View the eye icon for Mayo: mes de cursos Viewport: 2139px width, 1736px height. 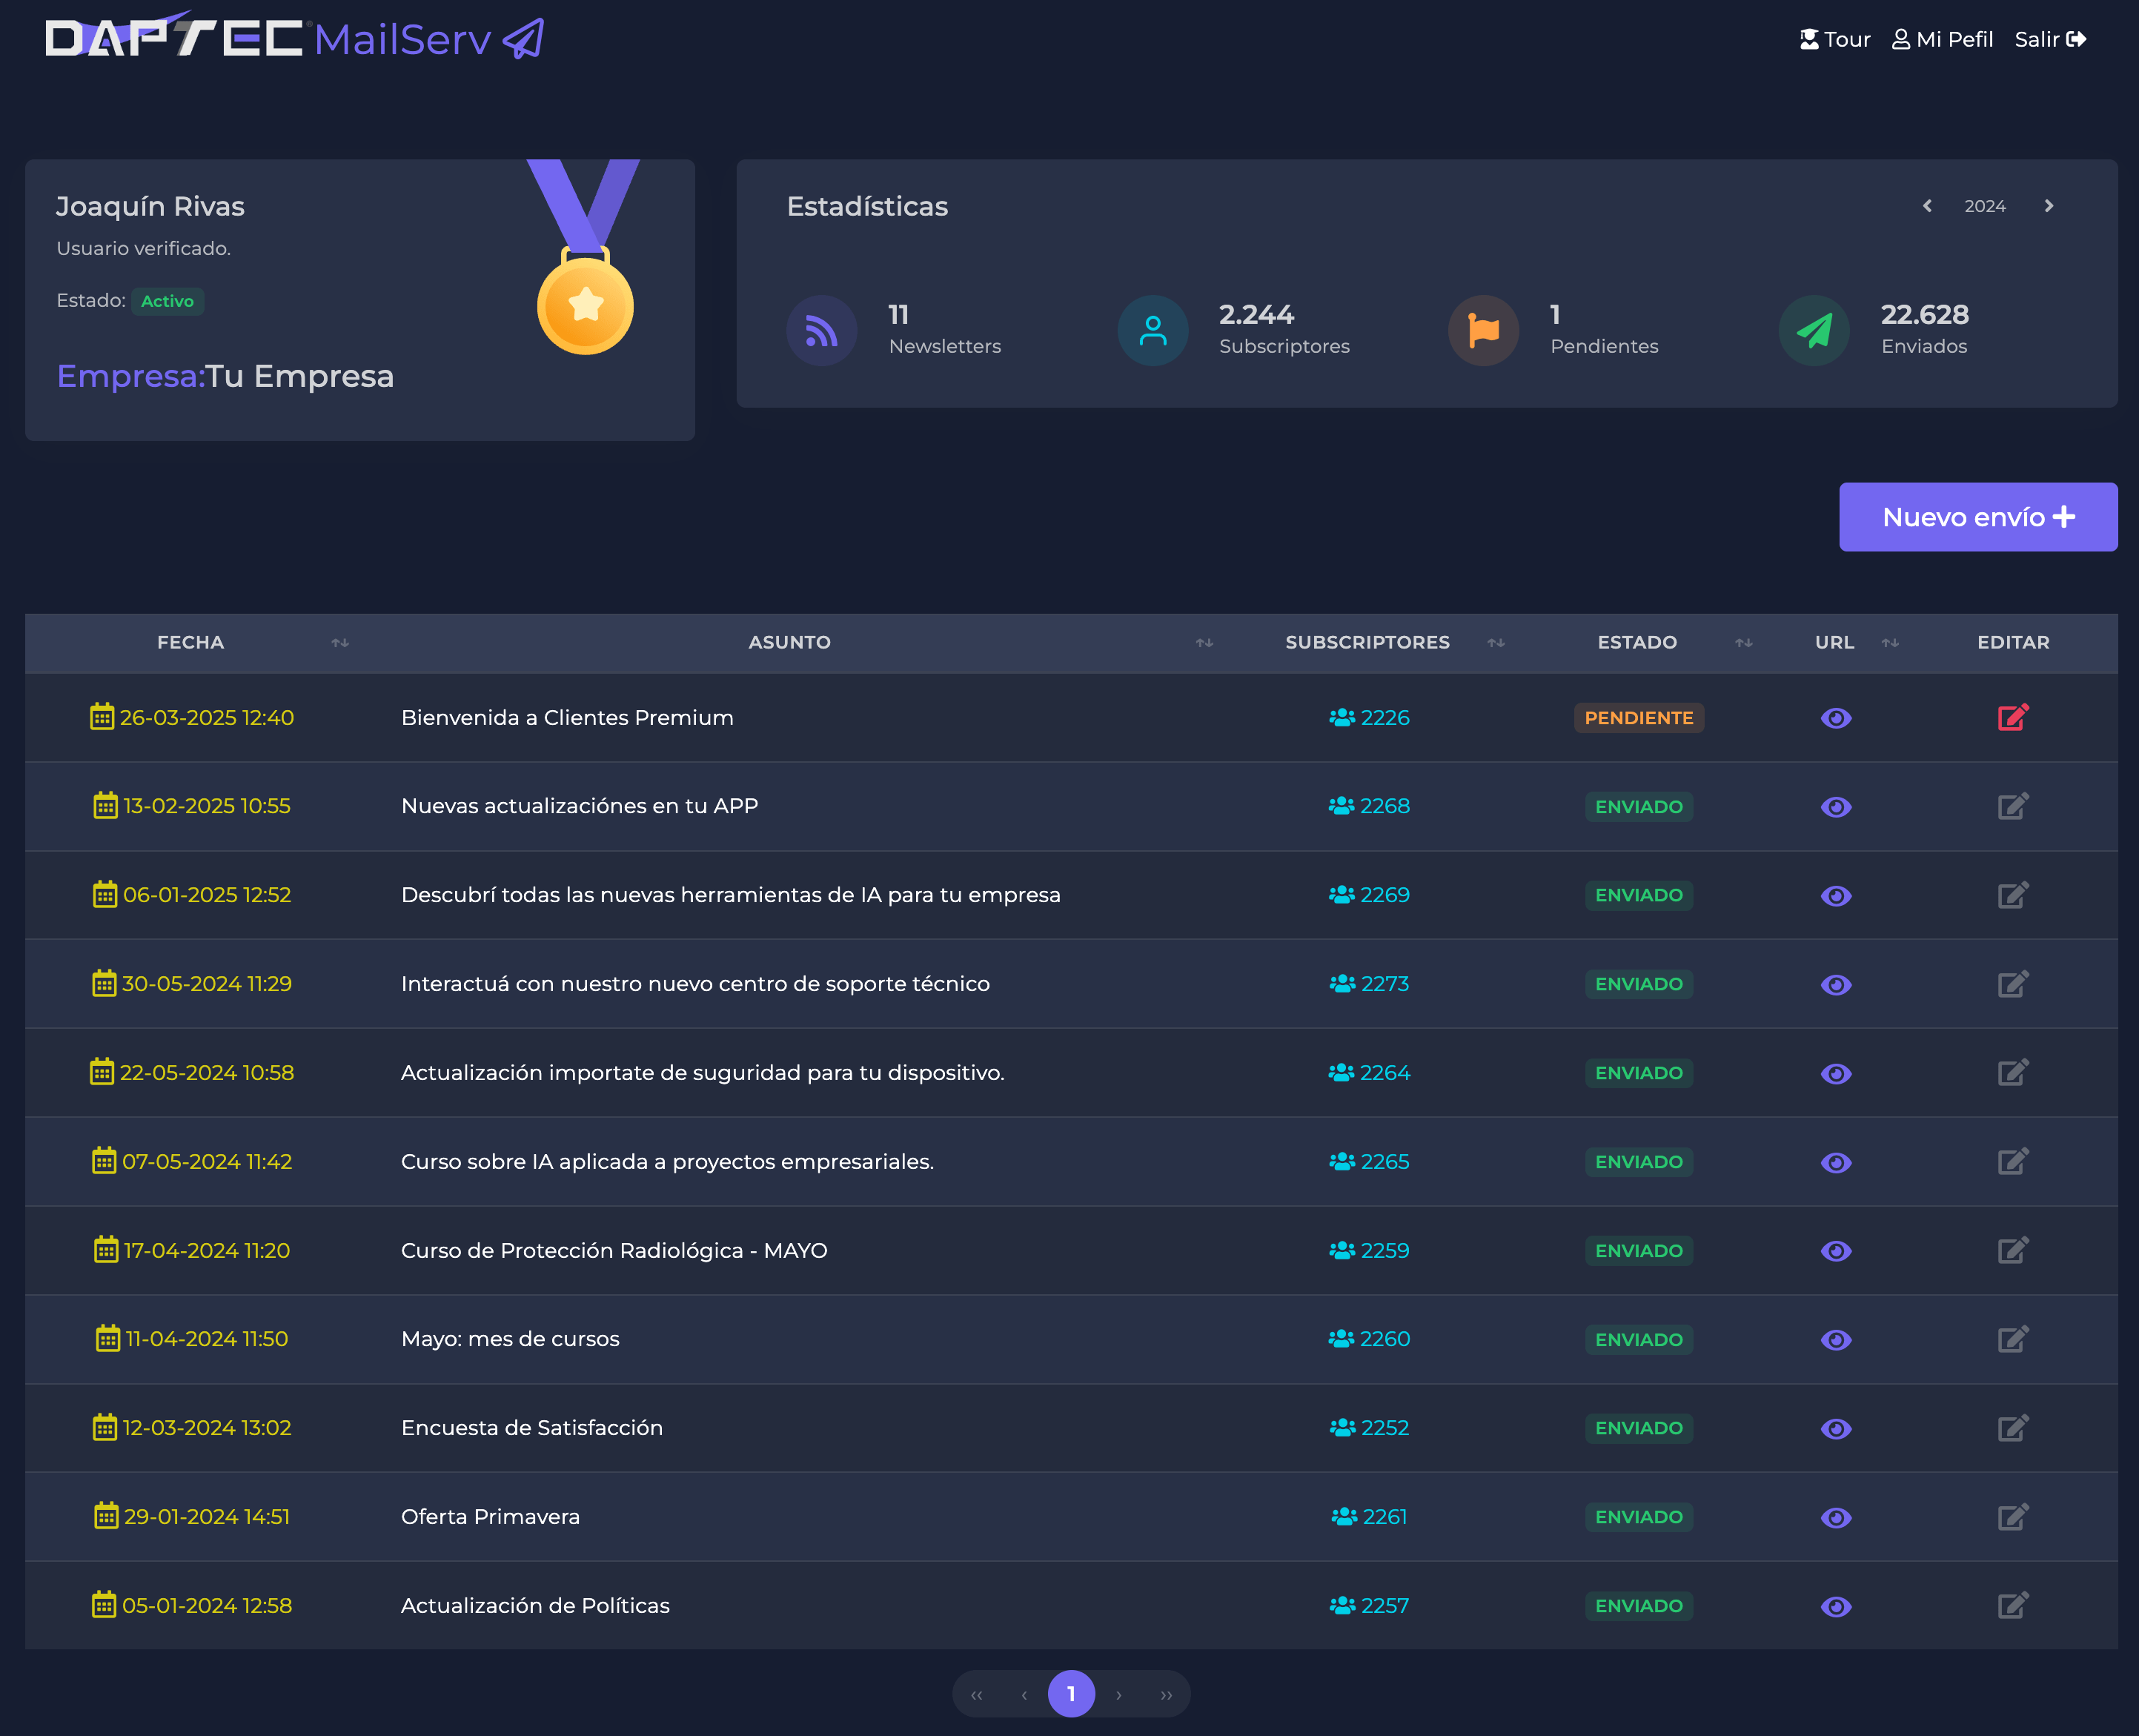coord(1836,1339)
